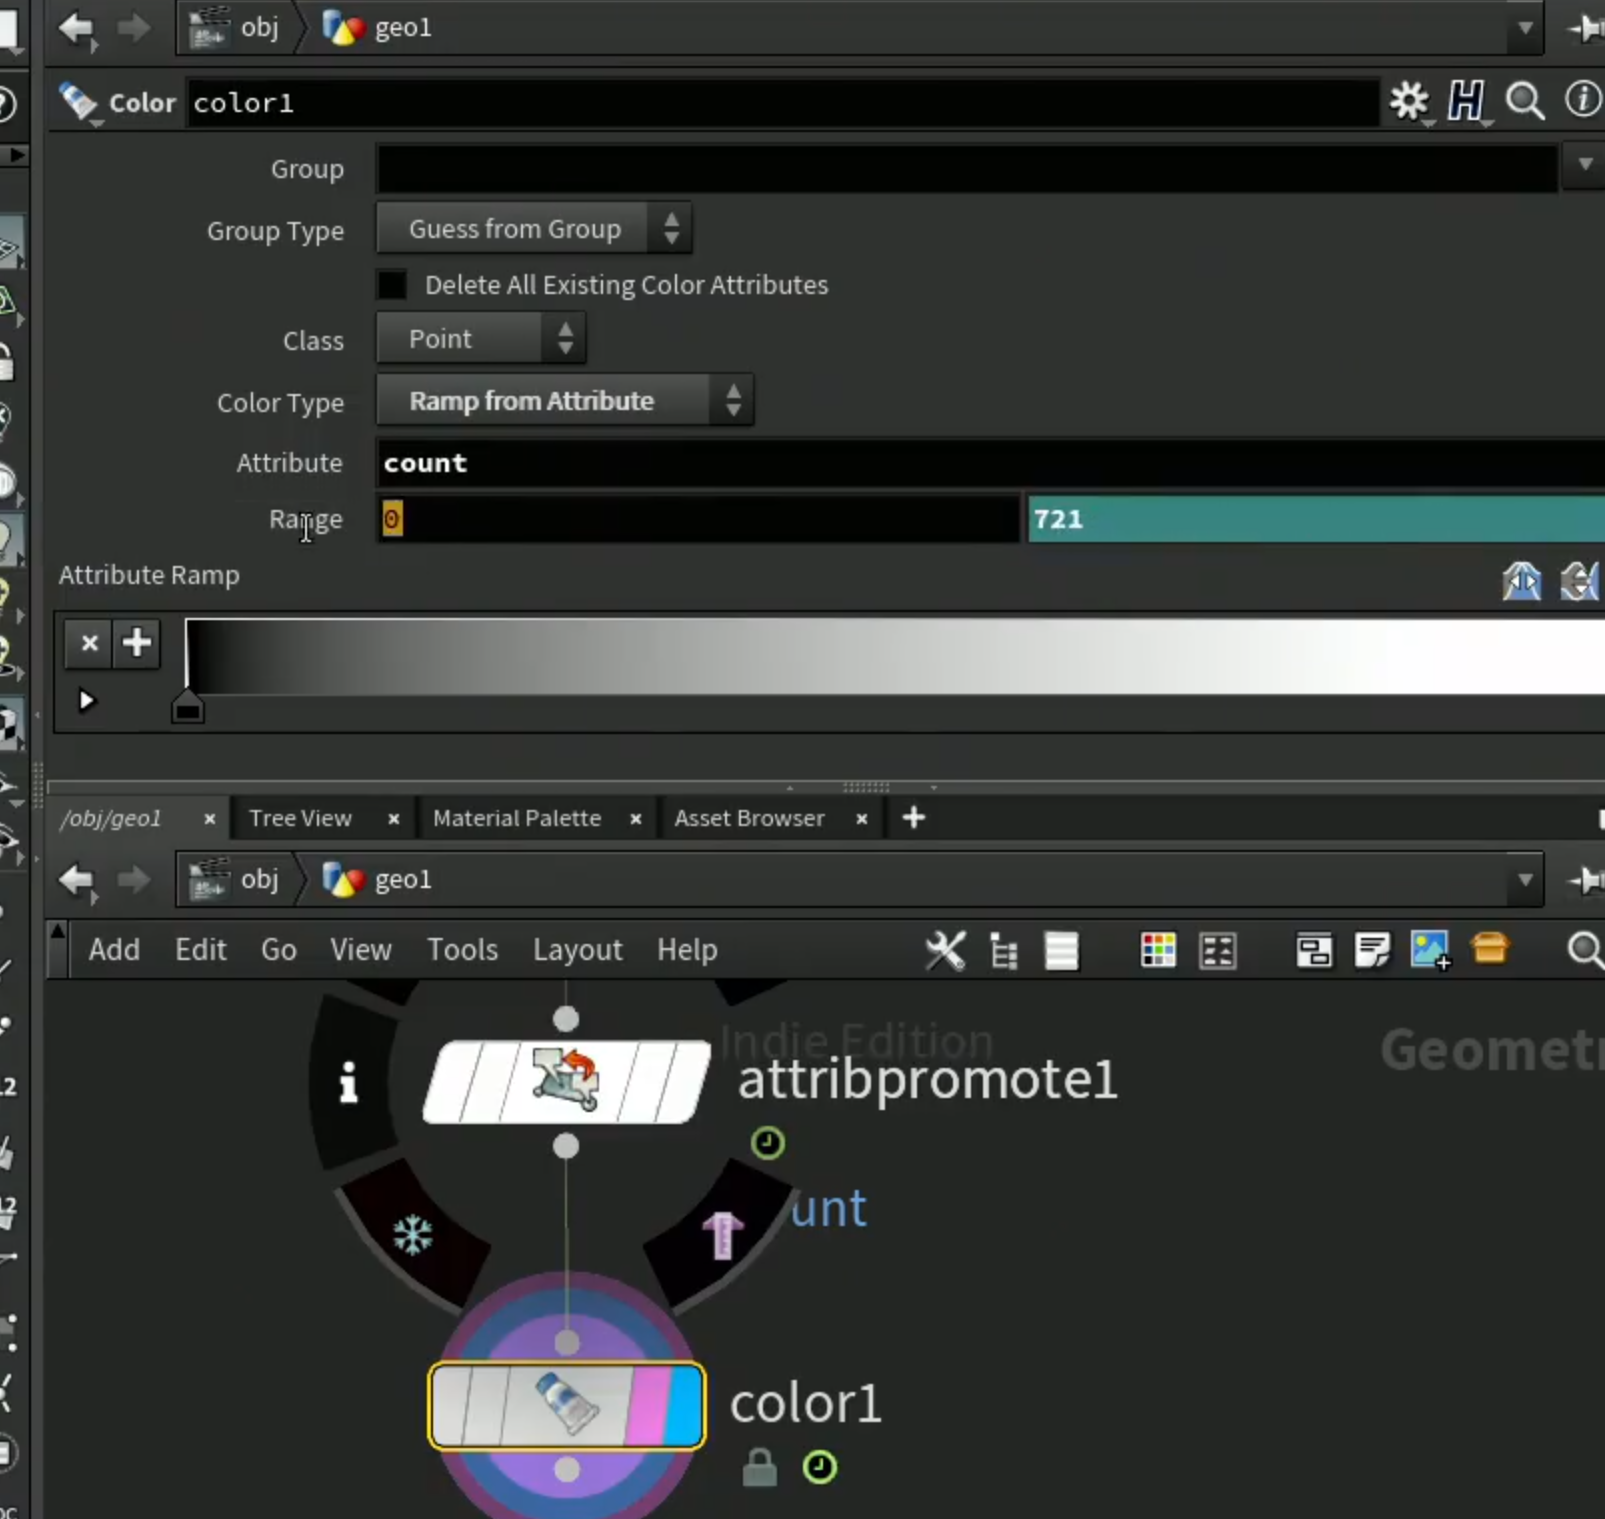The width and height of the screenshot is (1605, 1519).
Task: Click the empty Group input field
Action: click(966, 169)
